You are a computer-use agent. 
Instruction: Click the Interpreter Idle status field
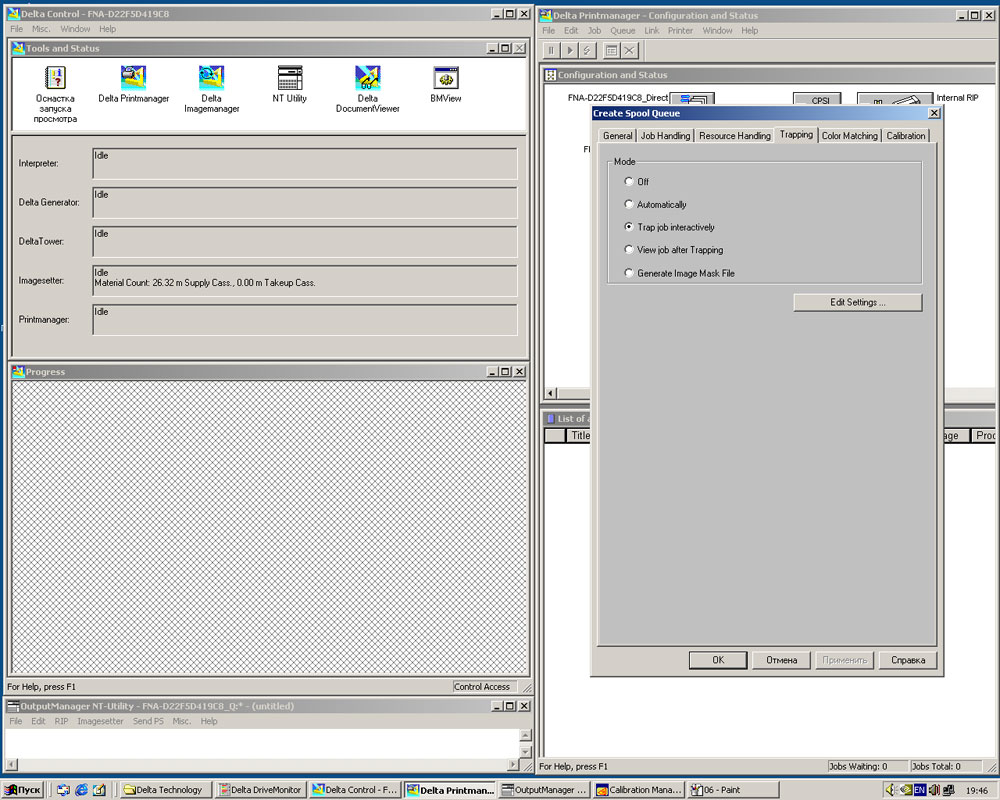click(x=305, y=163)
